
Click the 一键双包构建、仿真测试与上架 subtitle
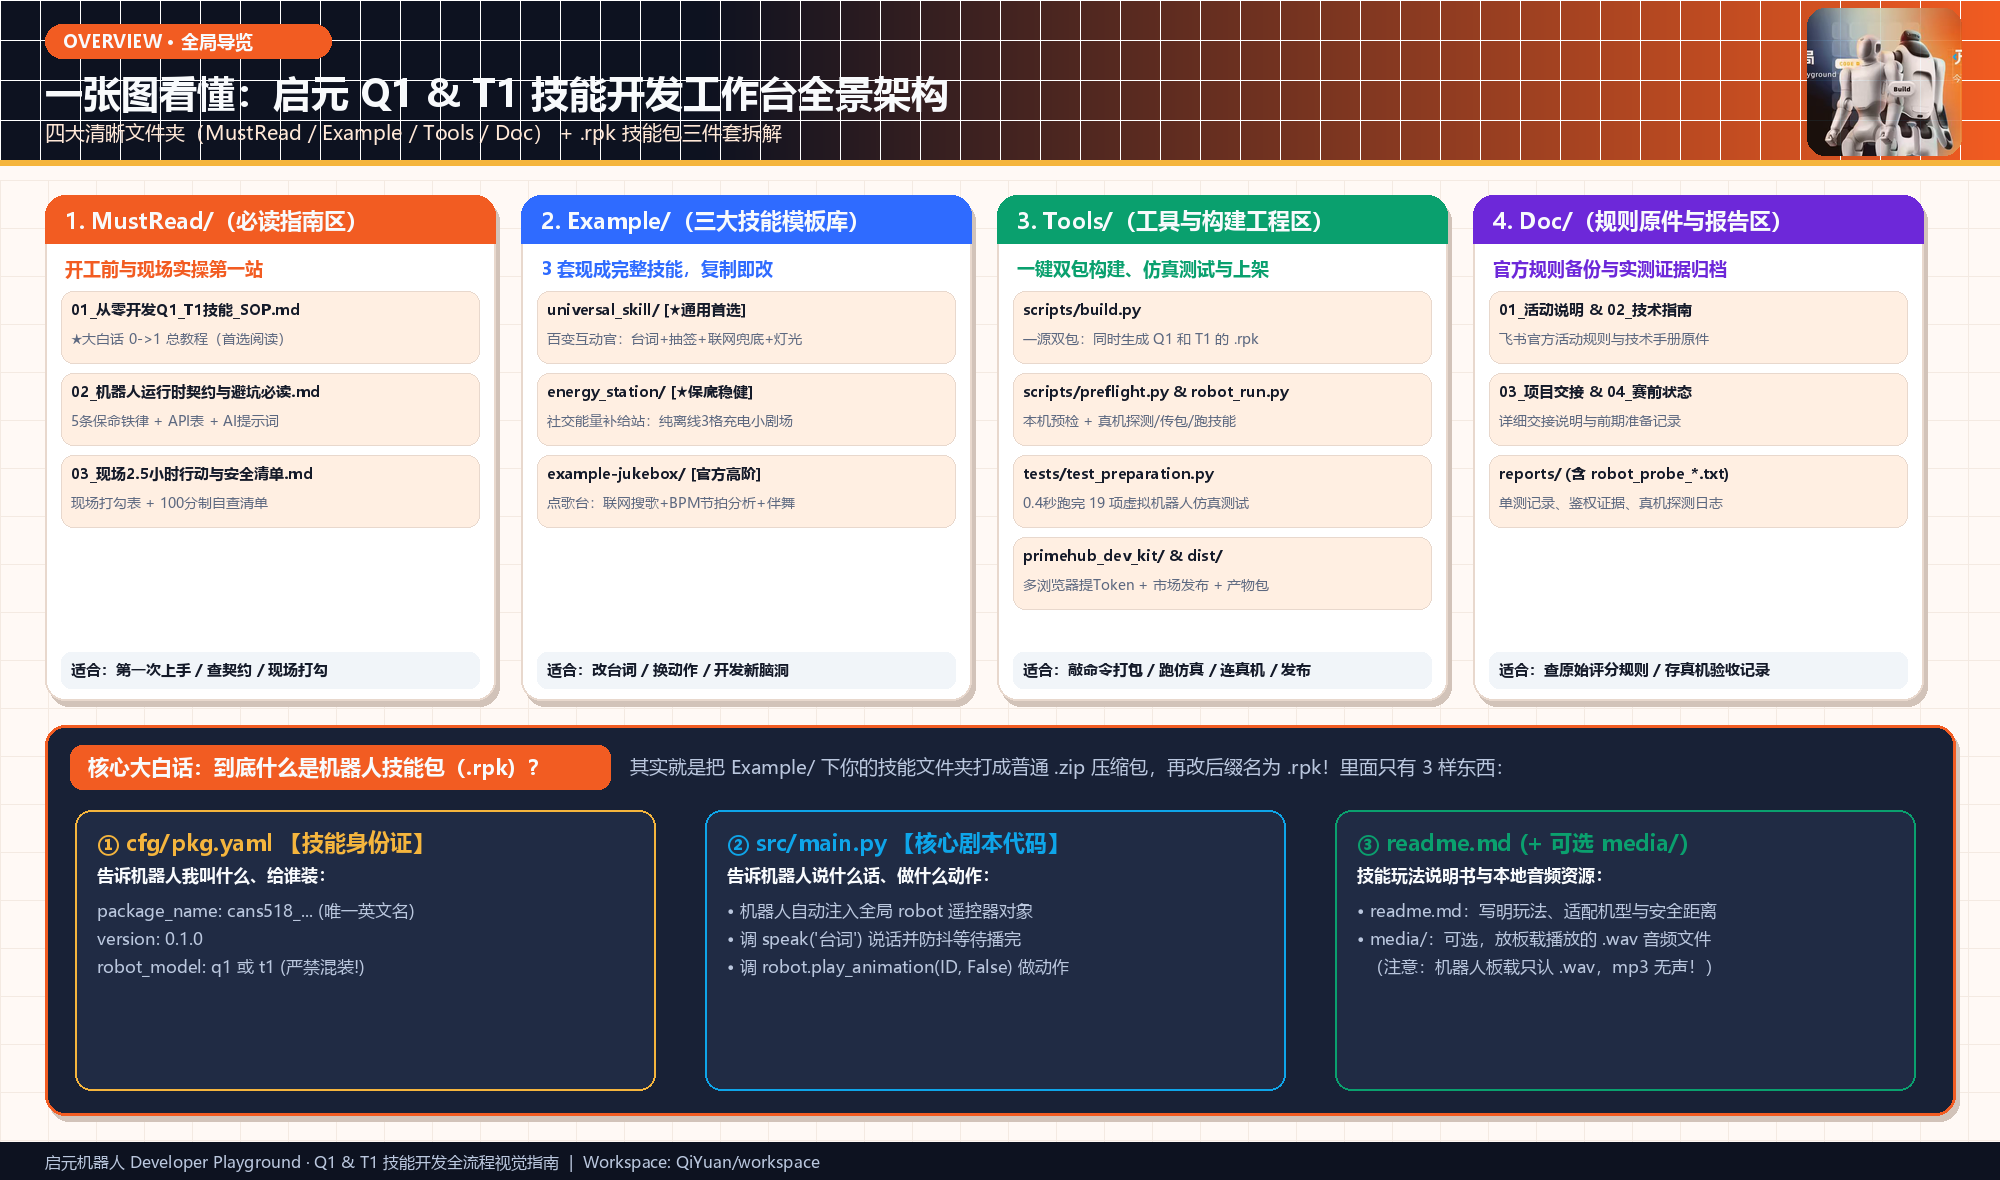point(1143,269)
